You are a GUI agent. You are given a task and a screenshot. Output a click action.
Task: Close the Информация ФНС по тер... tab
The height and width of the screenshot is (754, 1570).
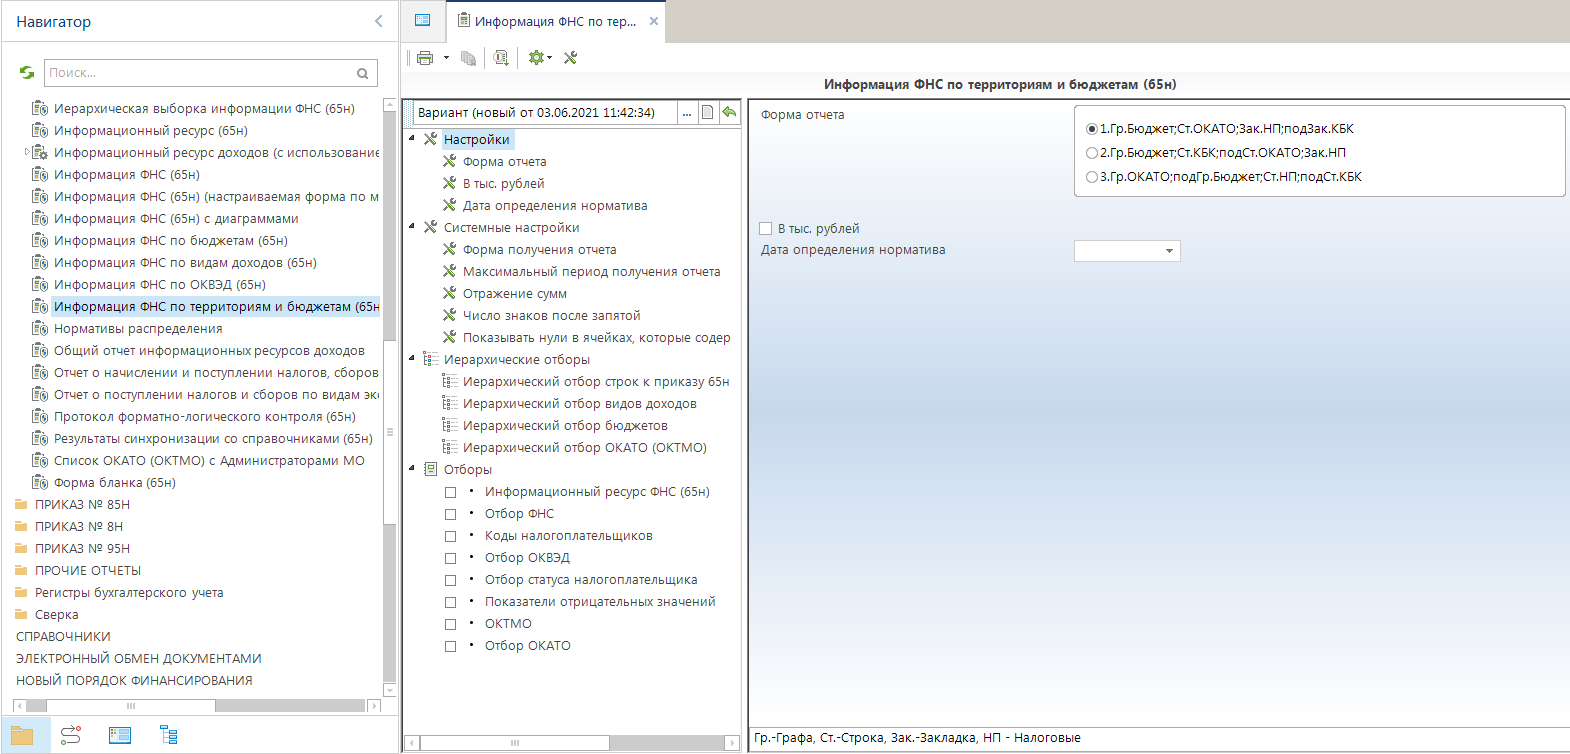click(x=654, y=21)
